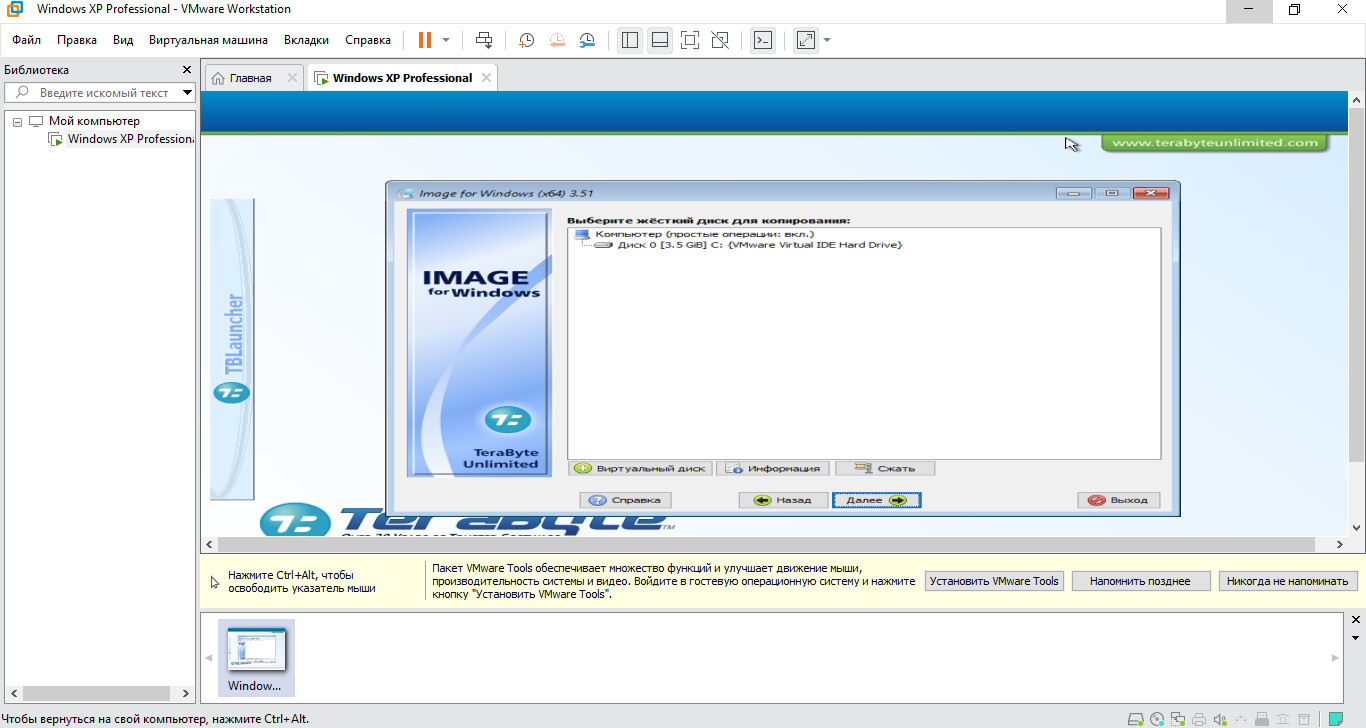Click the Информация button

tap(774, 468)
